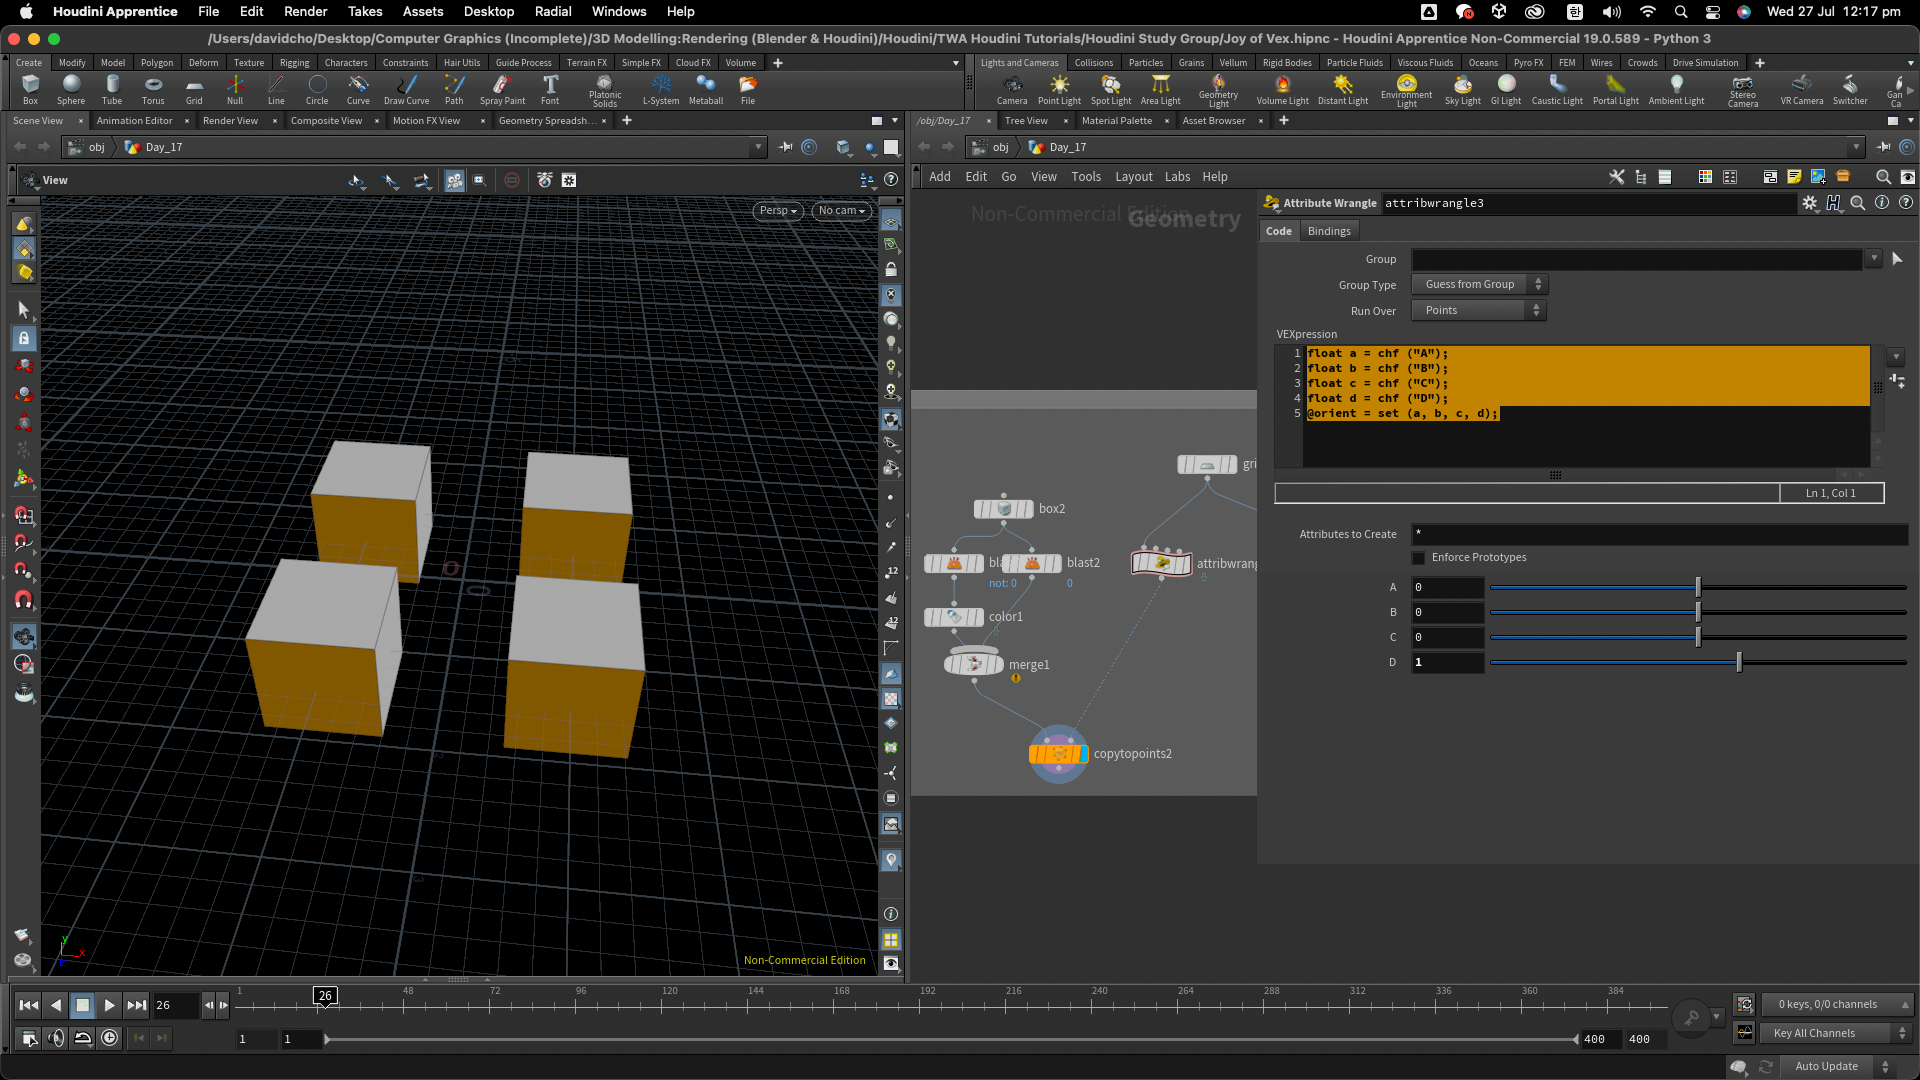Open the Render menu
This screenshot has width=1920, height=1080.
coord(305,11)
